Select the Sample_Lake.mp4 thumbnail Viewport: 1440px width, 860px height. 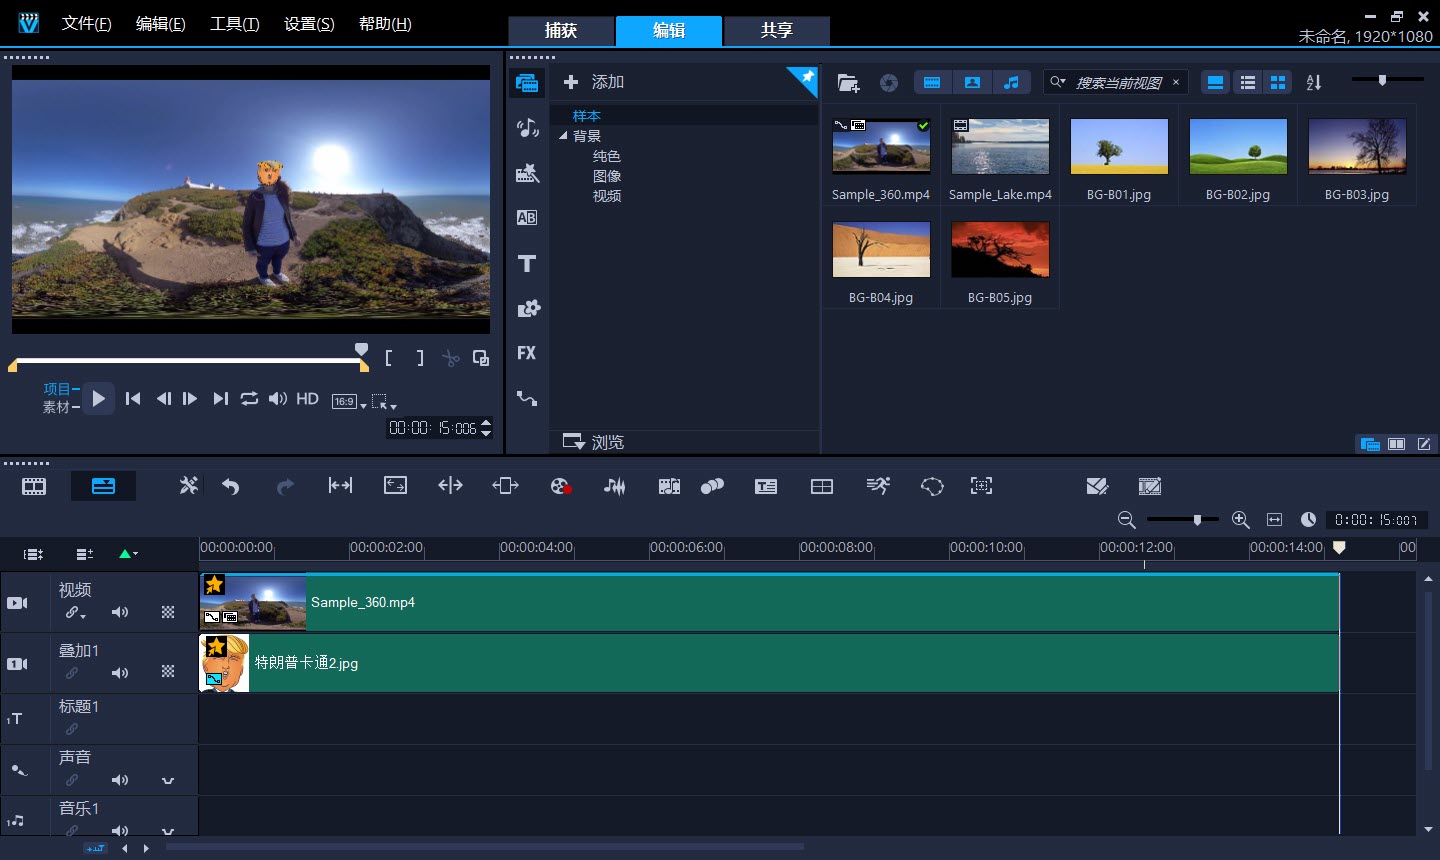[1000, 147]
